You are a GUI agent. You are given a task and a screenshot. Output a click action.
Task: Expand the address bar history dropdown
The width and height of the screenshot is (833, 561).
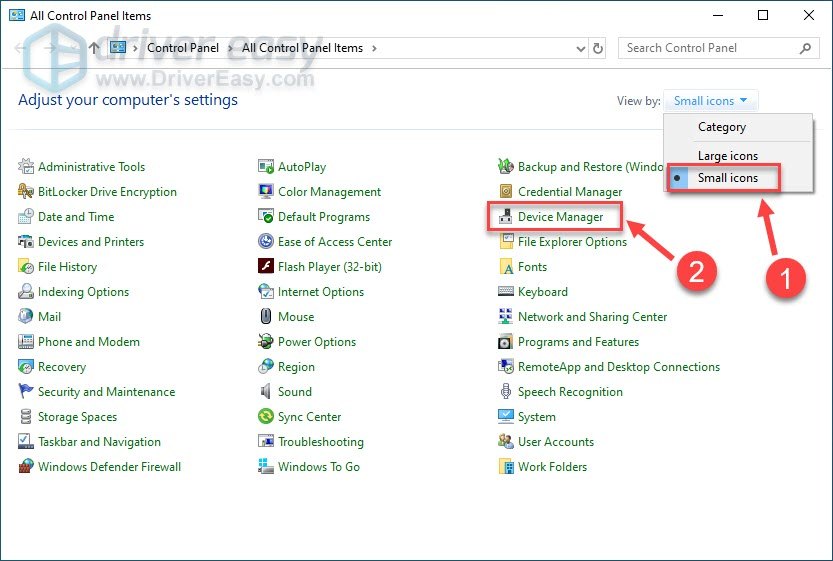(x=581, y=48)
